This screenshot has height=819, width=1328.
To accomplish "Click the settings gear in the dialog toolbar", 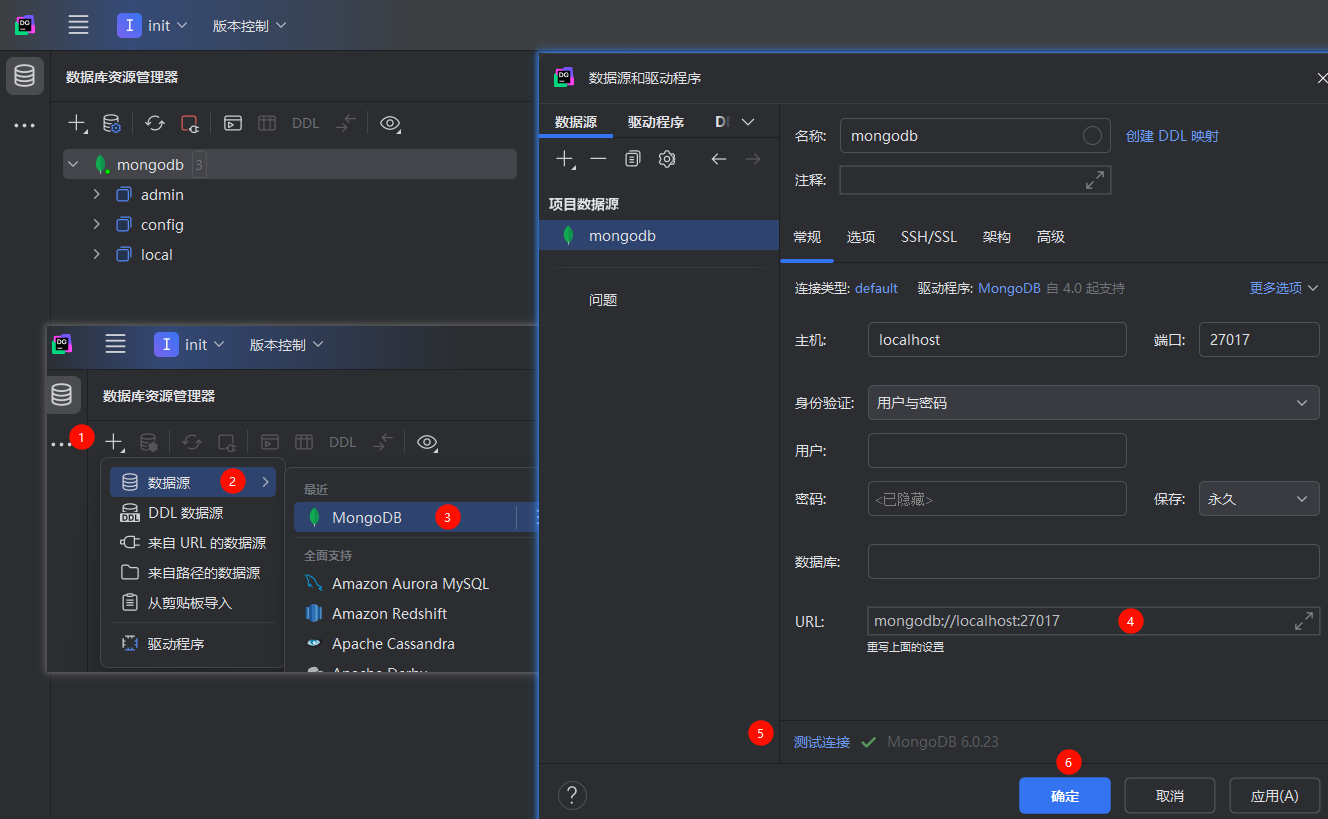I will coord(667,158).
